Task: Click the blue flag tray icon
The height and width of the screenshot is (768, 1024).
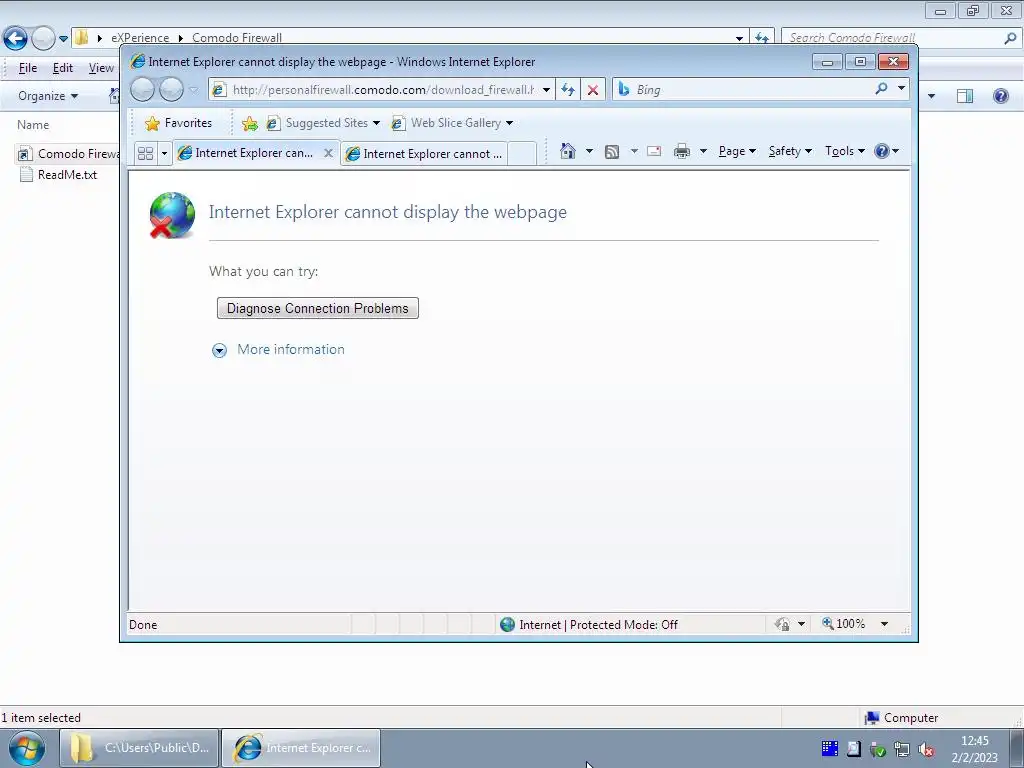Action: pyautogui.click(x=829, y=748)
